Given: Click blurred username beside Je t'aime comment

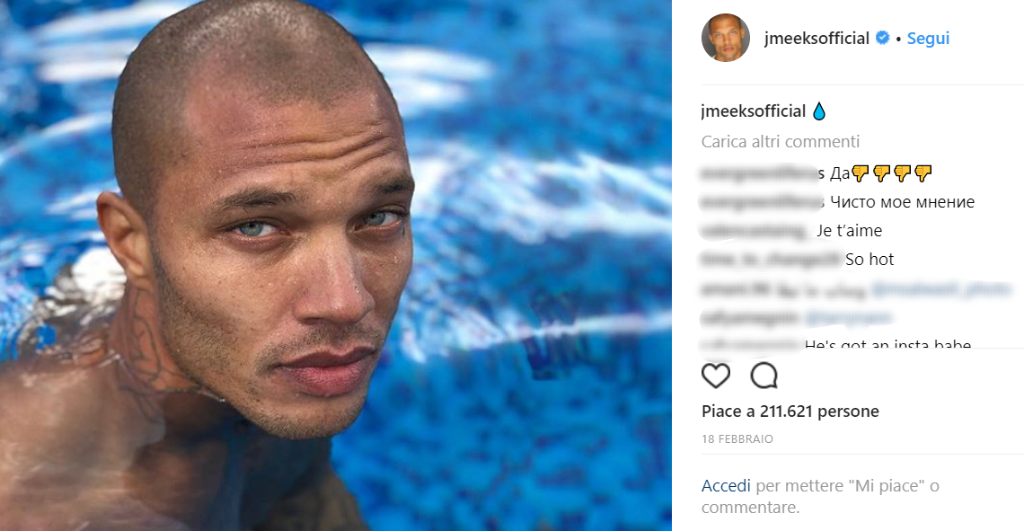Looking at the screenshot, I should tap(754, 231).
